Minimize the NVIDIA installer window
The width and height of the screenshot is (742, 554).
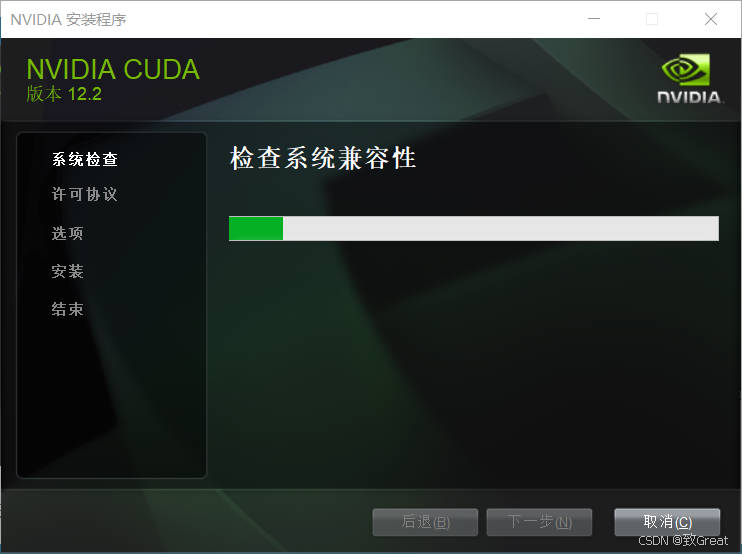pos(594,19)
